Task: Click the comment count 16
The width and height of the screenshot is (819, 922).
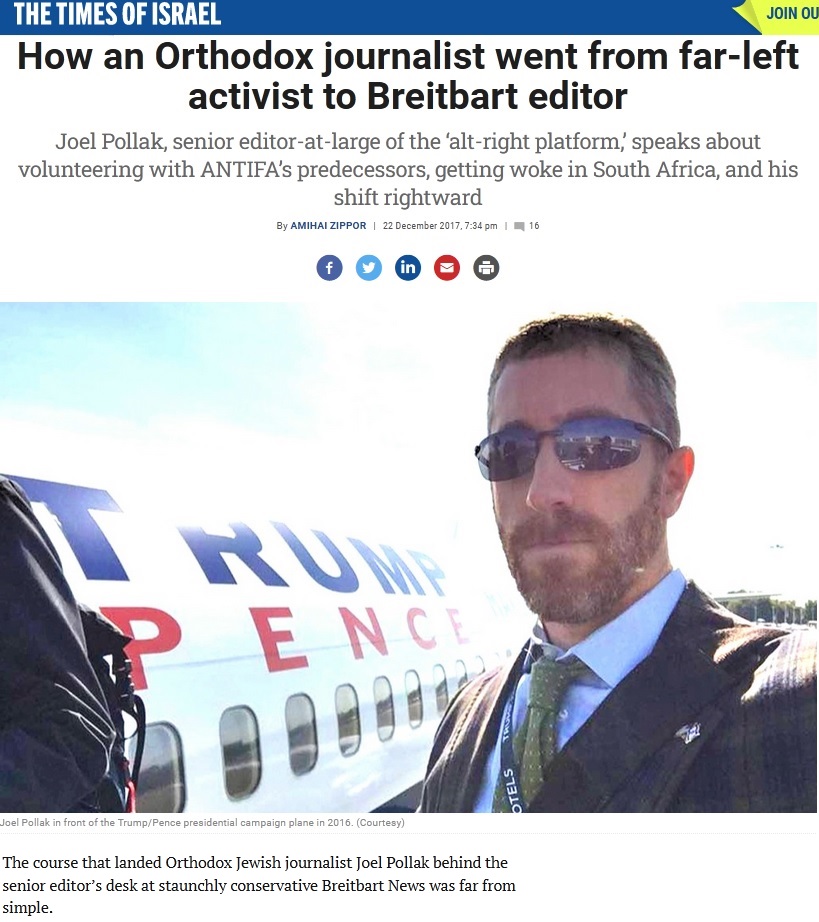Action: pyautogui.click(x=534, y=226)
